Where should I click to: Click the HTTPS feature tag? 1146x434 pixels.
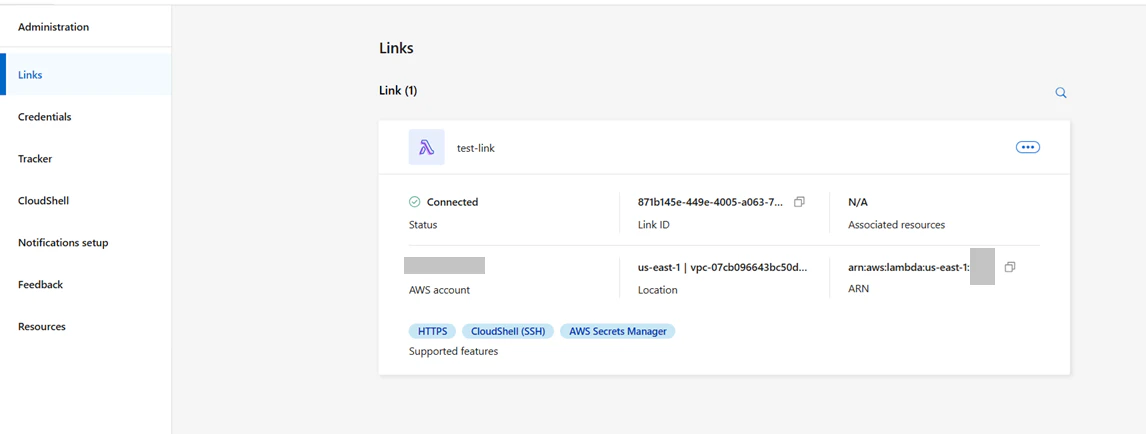click(433, 331)
